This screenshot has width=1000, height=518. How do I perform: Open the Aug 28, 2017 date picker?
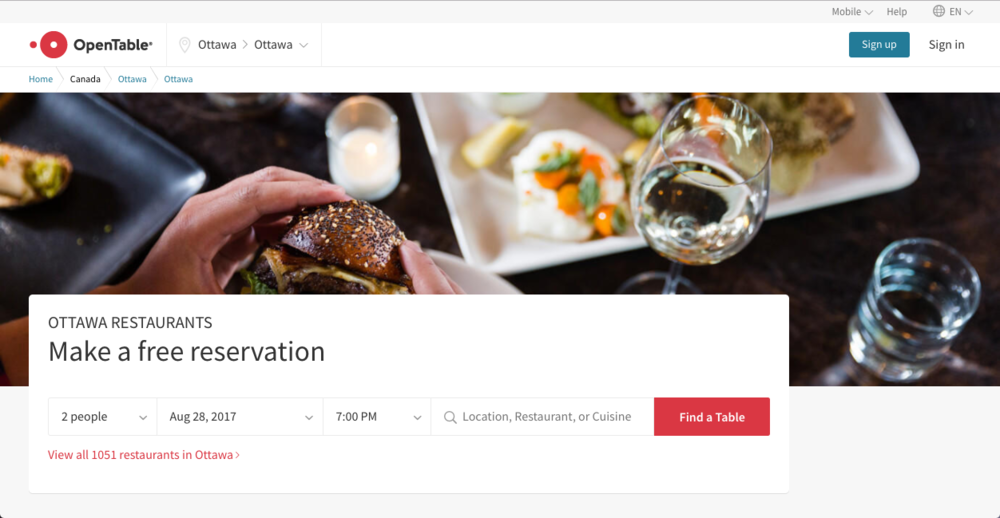240,417
